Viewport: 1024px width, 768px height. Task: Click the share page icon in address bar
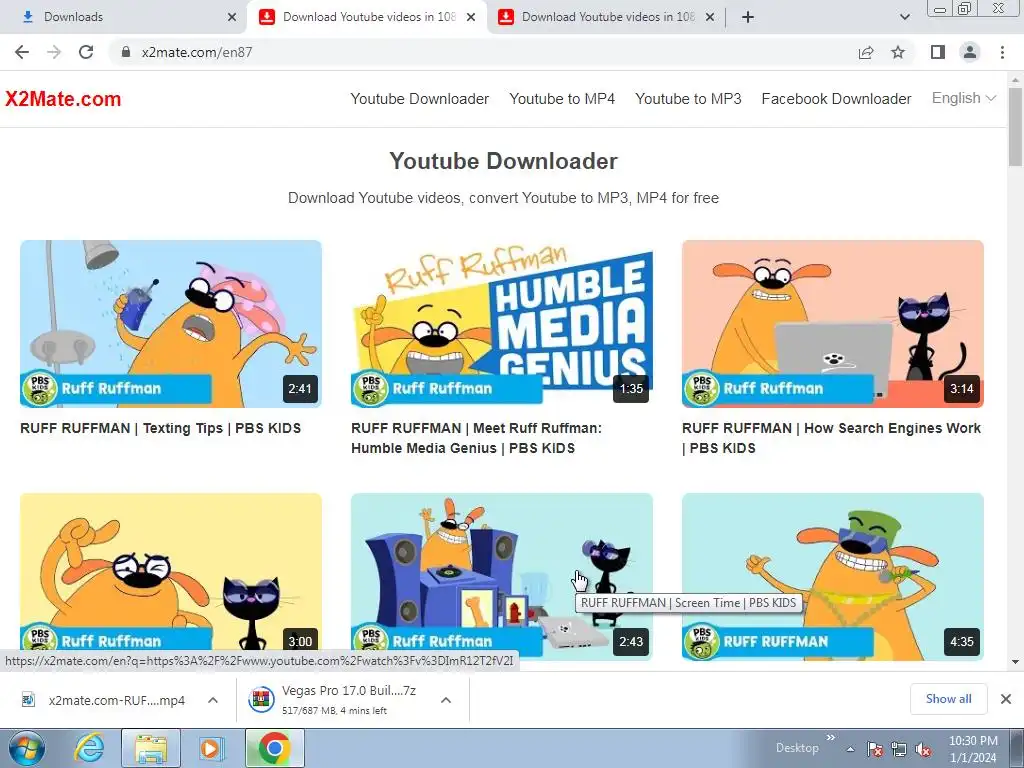point(866,52)
